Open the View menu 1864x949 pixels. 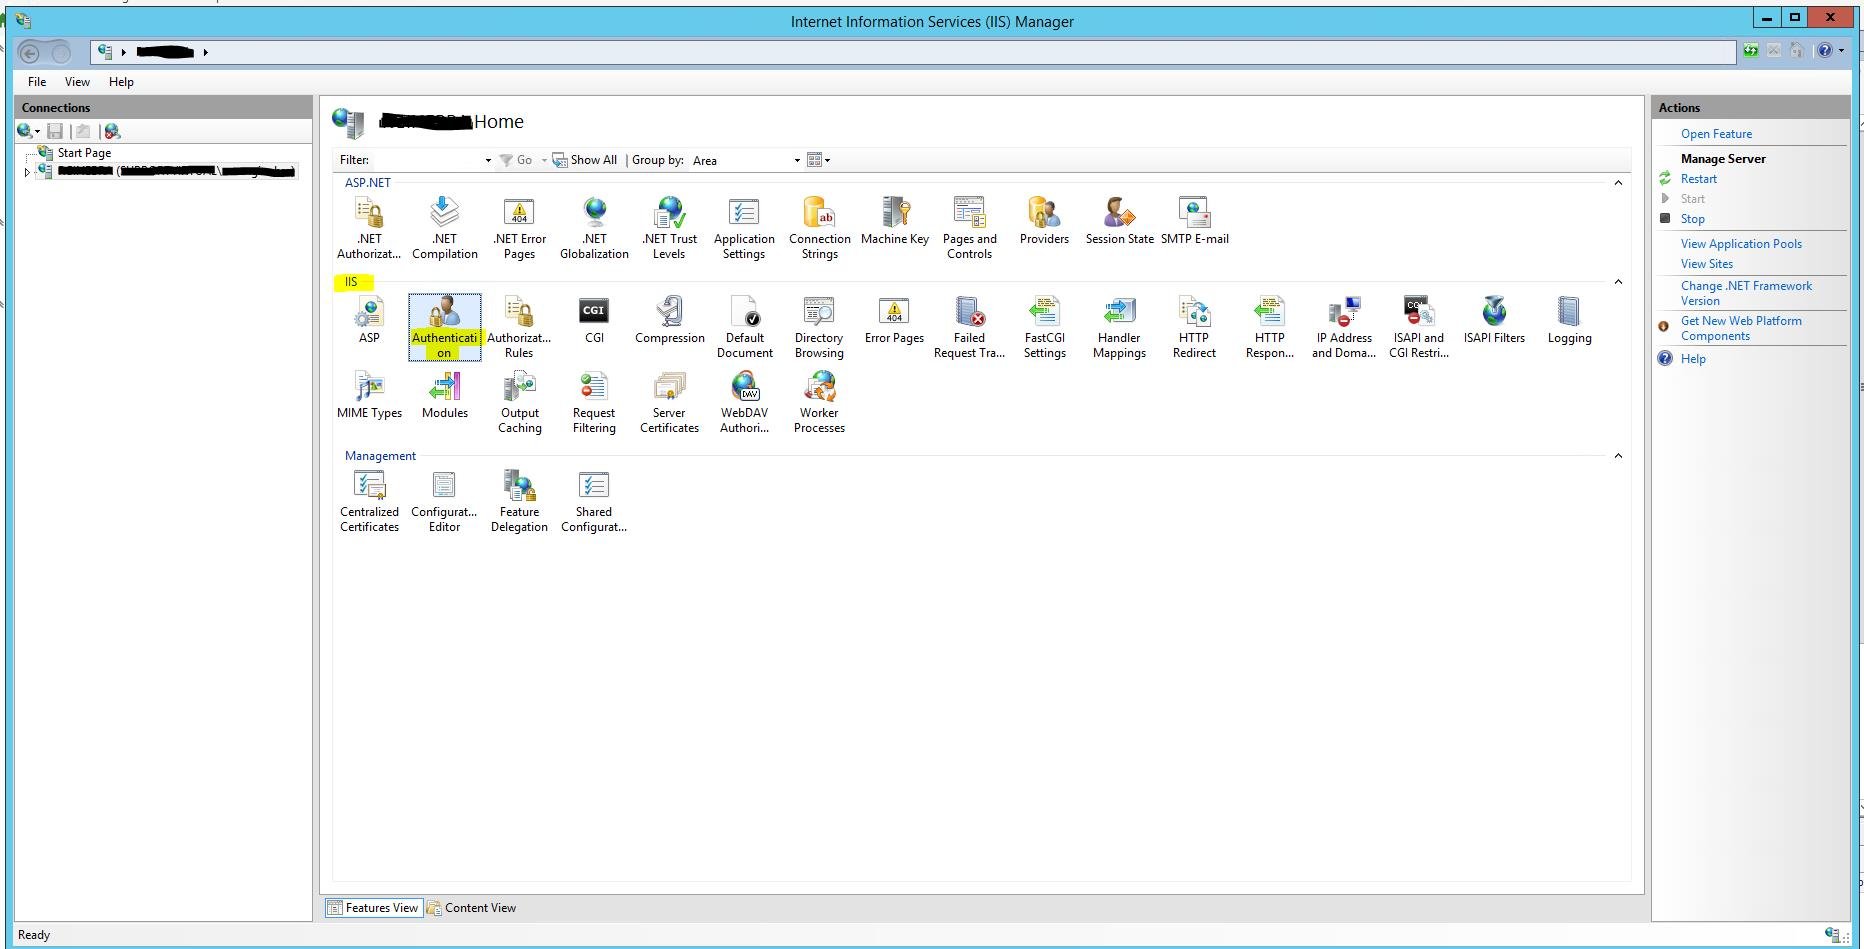pos(77,82)
